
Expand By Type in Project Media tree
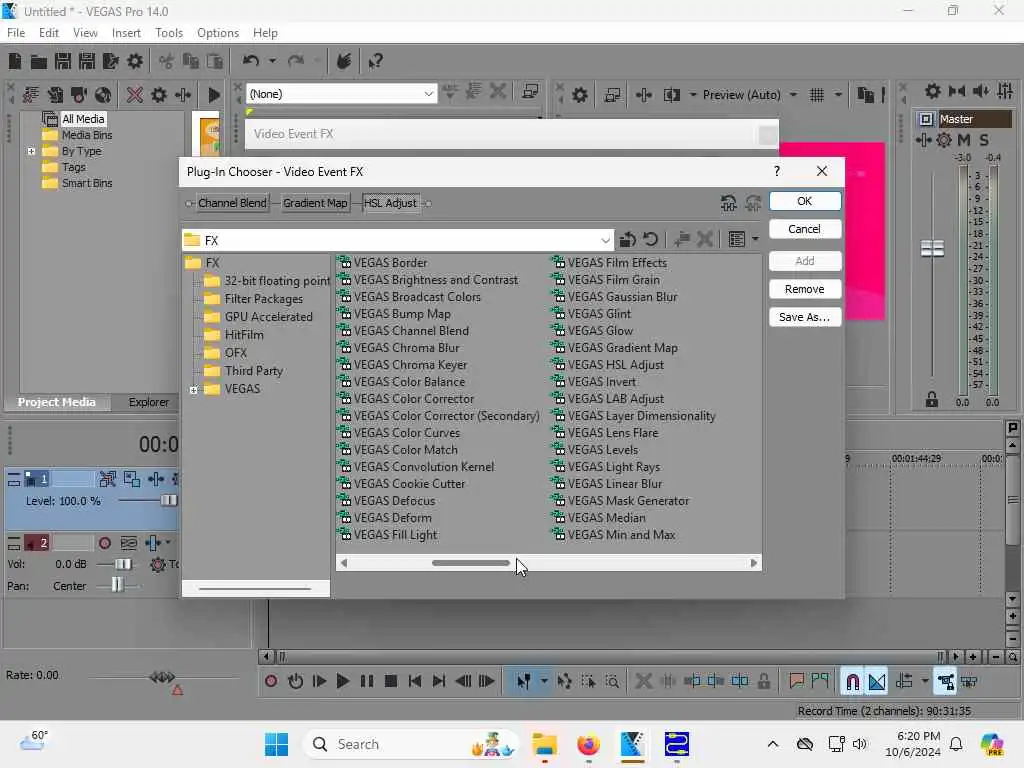point(31,151)
